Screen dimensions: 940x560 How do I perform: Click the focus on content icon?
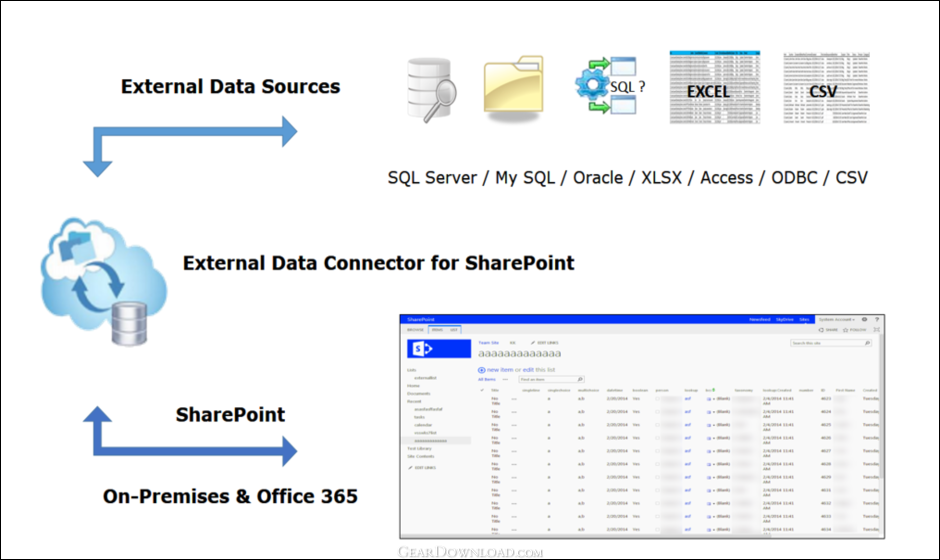(876, 330)
